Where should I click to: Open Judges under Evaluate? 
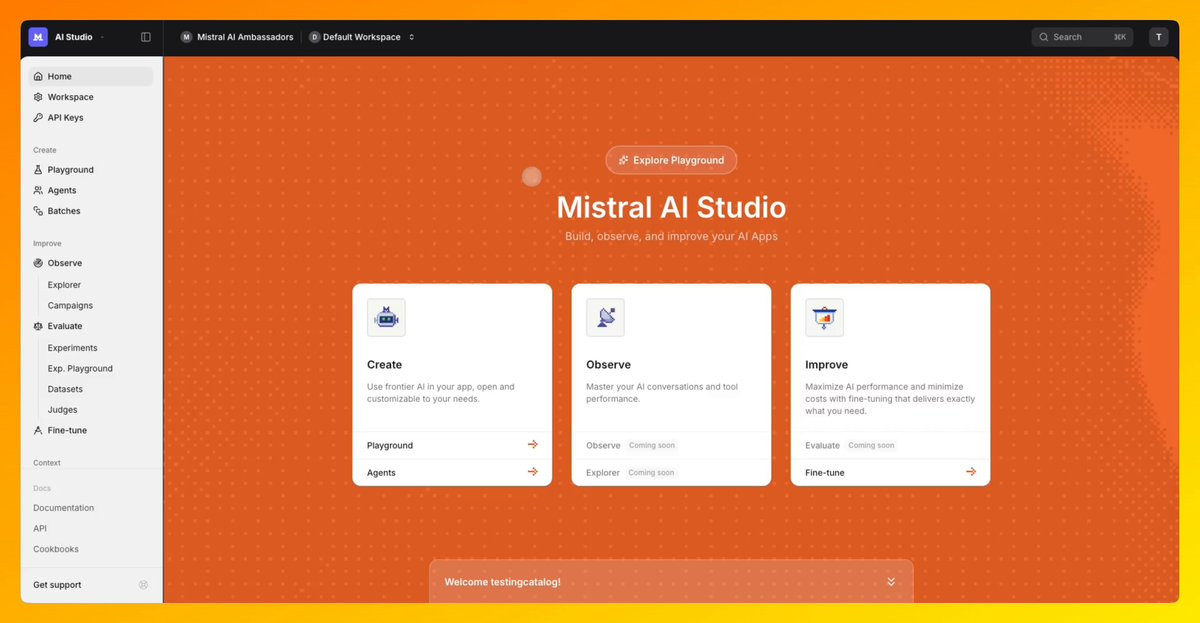click(62, 410)
